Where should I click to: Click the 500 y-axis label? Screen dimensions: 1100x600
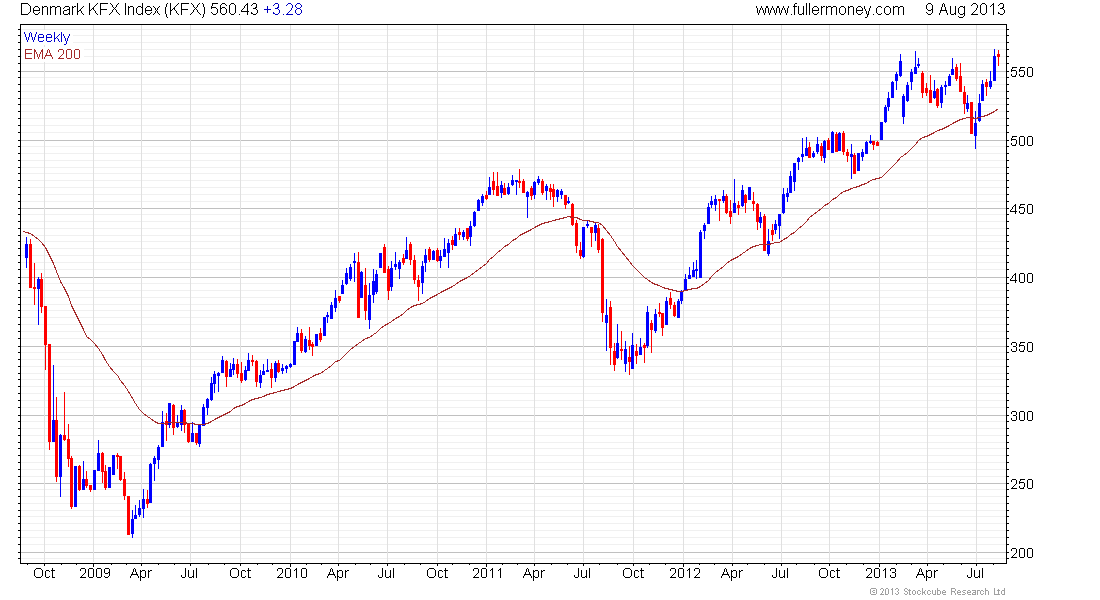coord(1021,141)
